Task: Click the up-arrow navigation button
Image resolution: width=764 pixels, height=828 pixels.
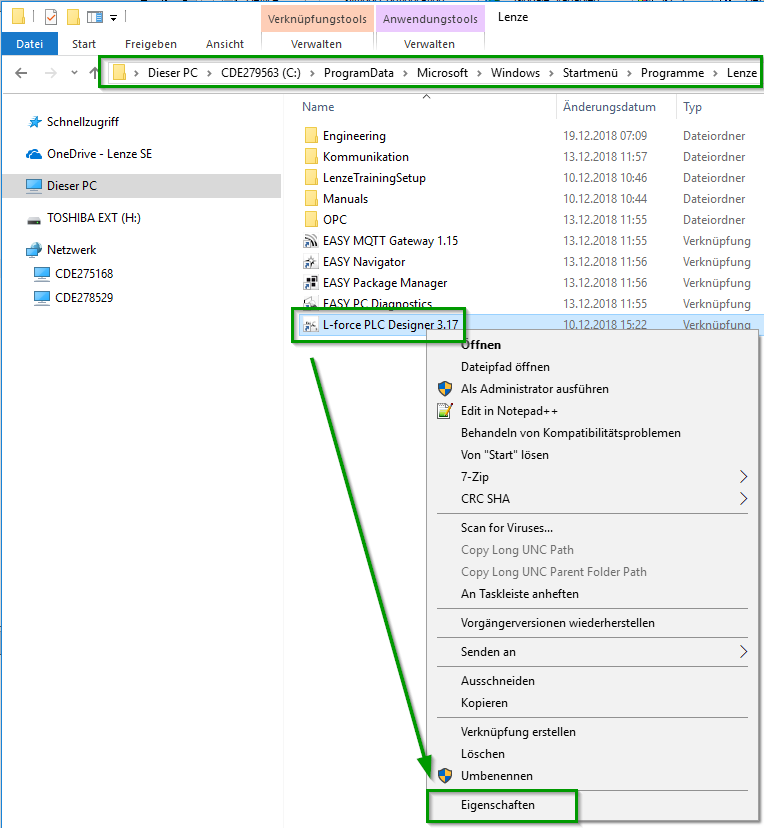Action: (x=94, y=73)
